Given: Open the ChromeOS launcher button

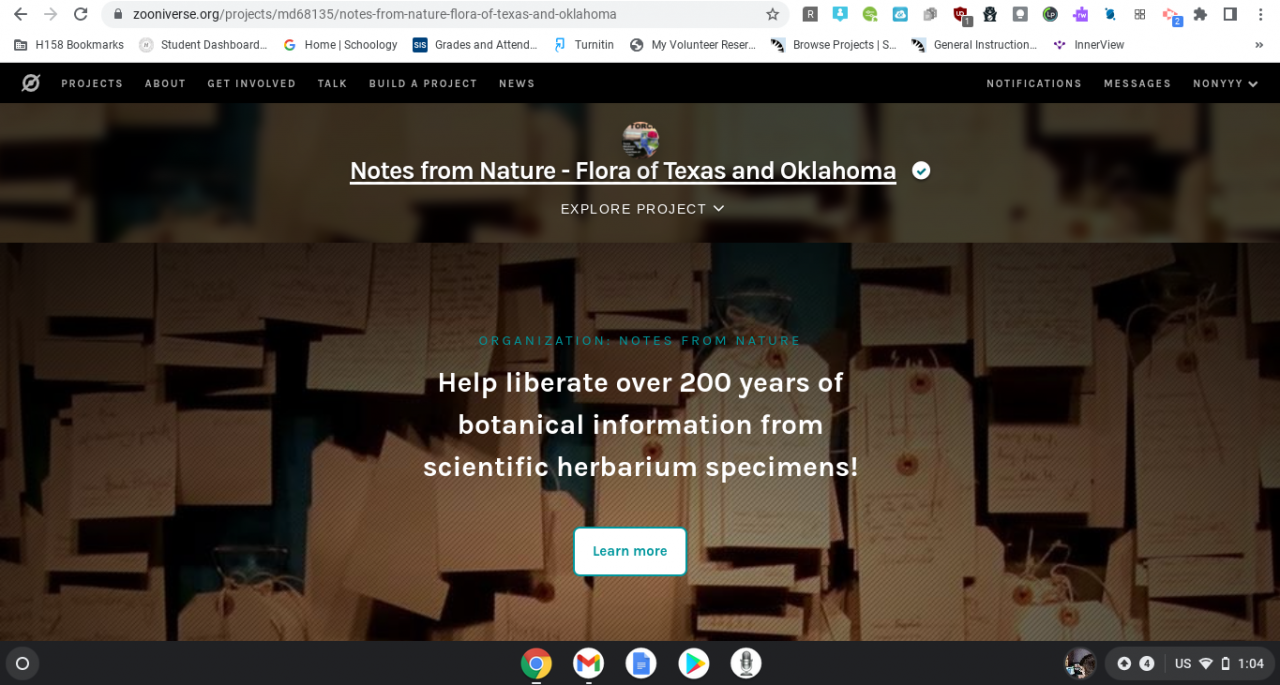Looking at the screenshot, I should coord(22,663).
